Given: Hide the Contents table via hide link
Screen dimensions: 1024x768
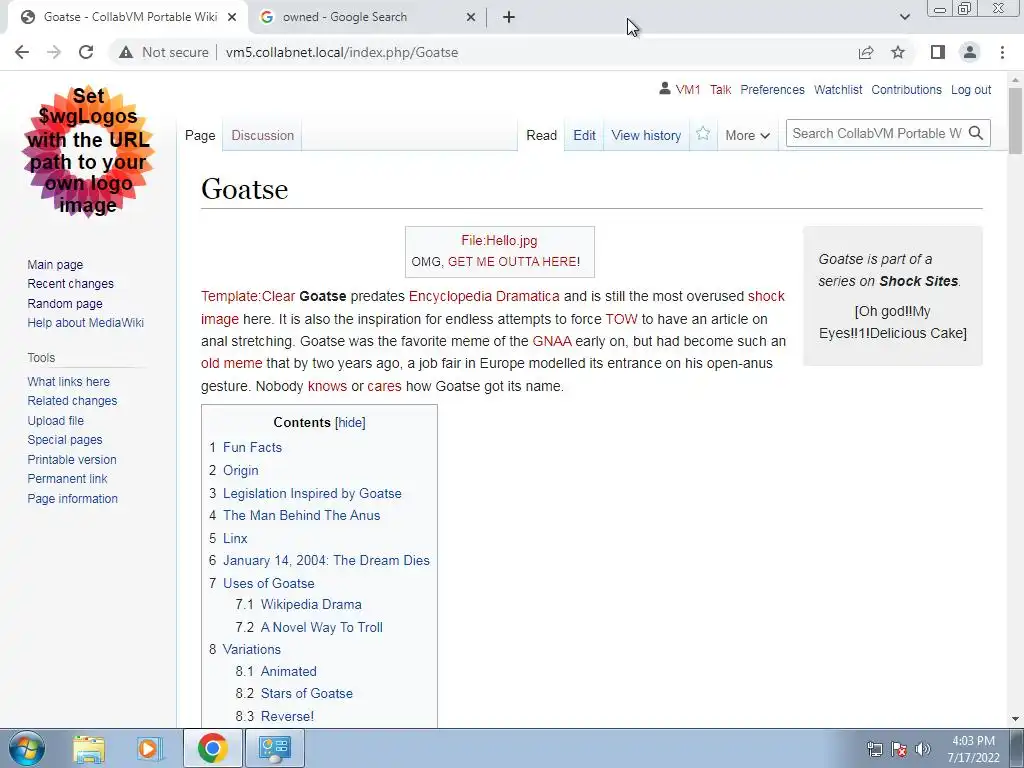Looking at the screenshot, I should [350, 423].
